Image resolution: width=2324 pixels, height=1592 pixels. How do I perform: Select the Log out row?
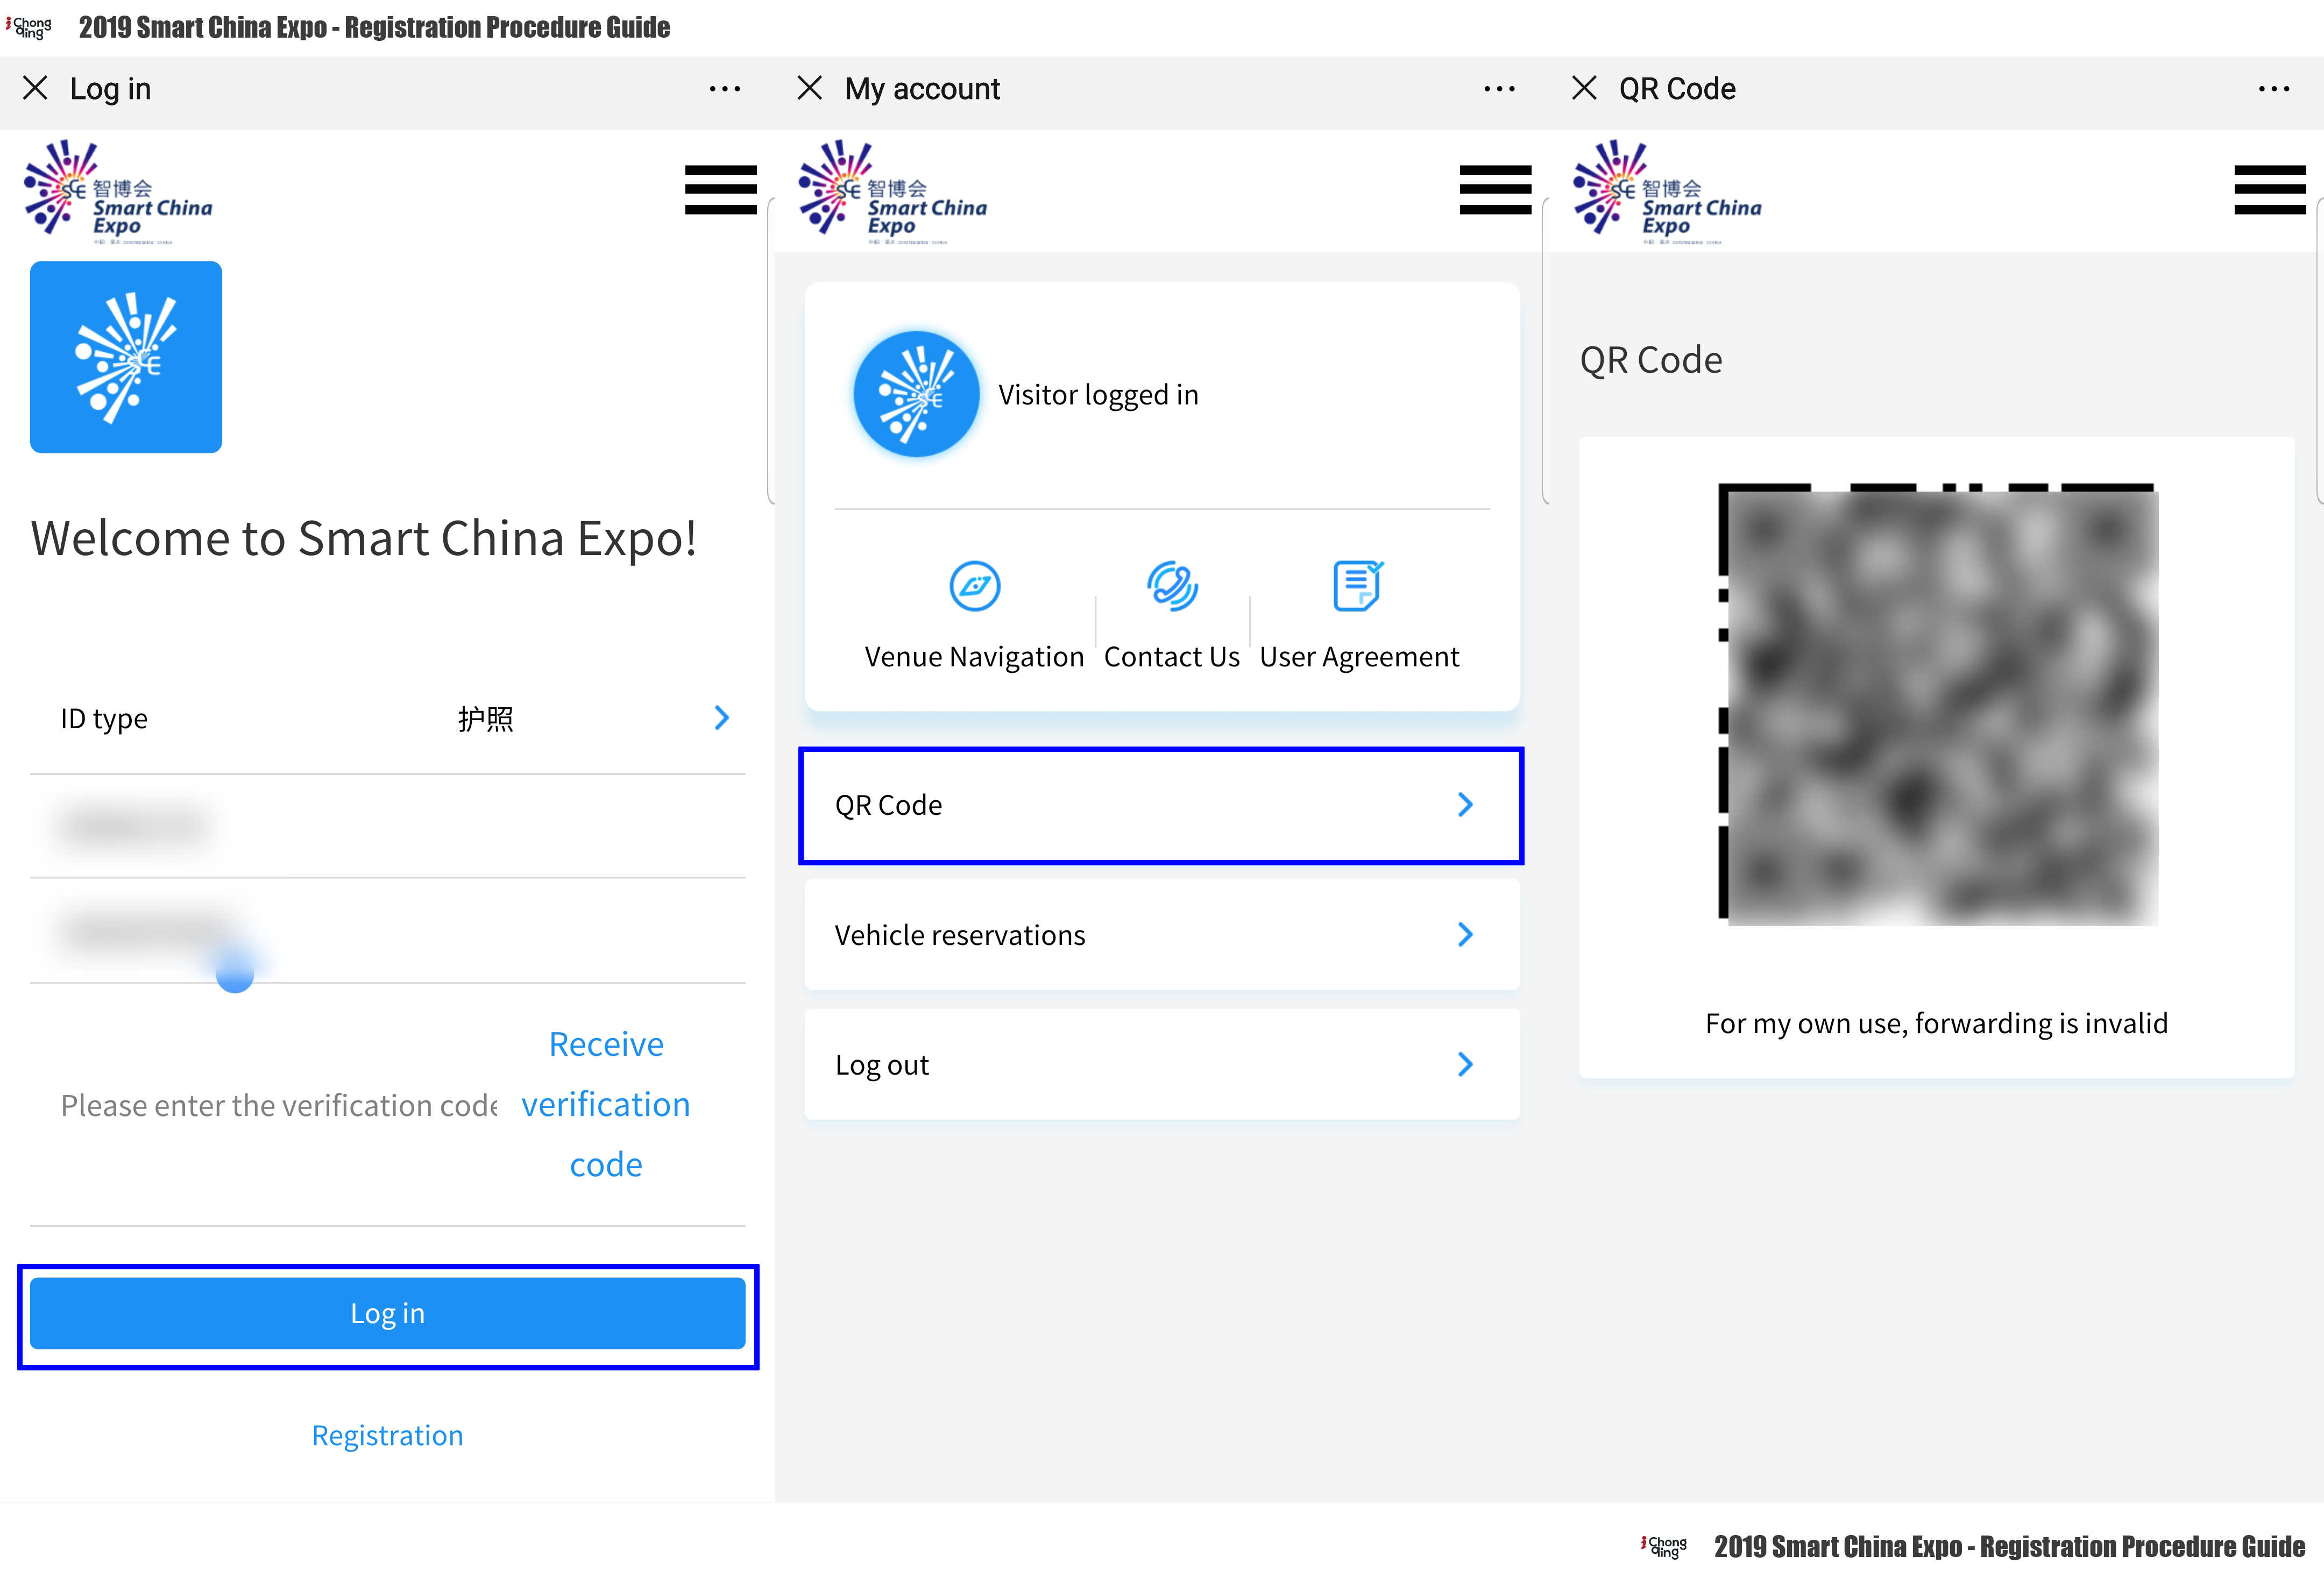point(1162,1065)
